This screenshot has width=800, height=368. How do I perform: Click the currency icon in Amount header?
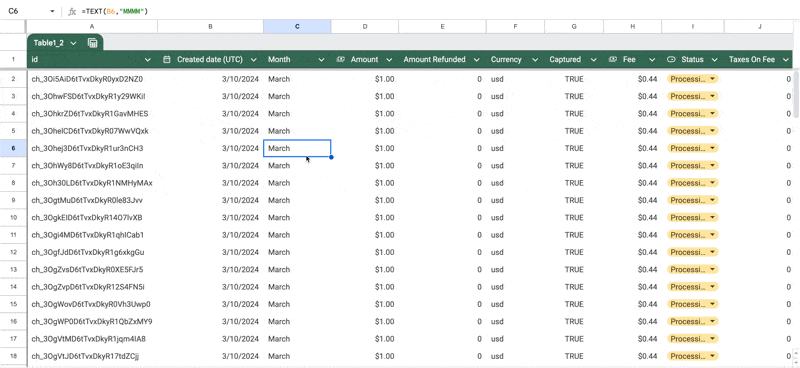[x=341, y=60]
